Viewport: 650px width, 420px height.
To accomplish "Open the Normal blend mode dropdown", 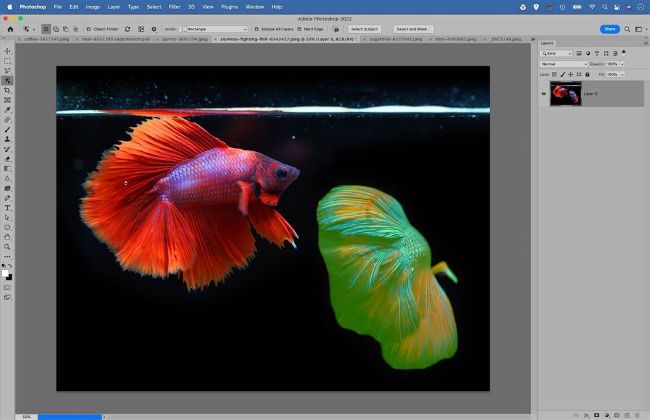I will (x=565, y=64).
